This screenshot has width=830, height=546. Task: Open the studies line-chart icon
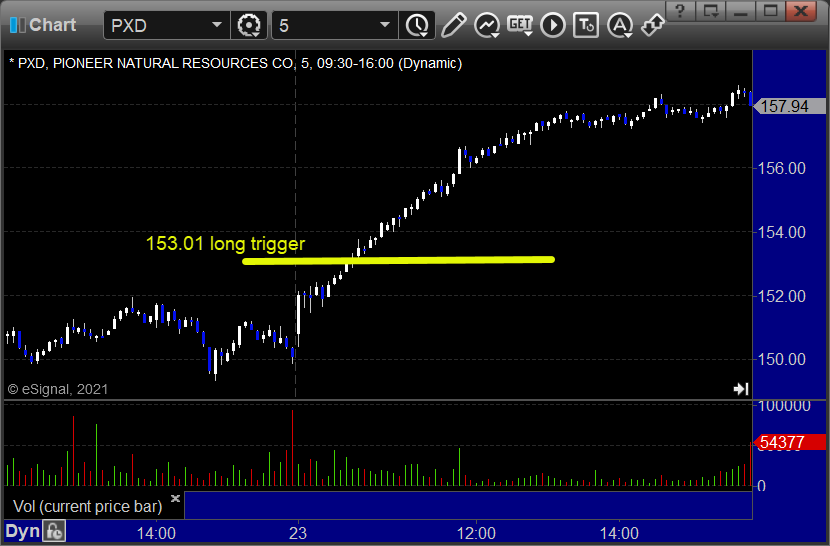coord(486,25)
